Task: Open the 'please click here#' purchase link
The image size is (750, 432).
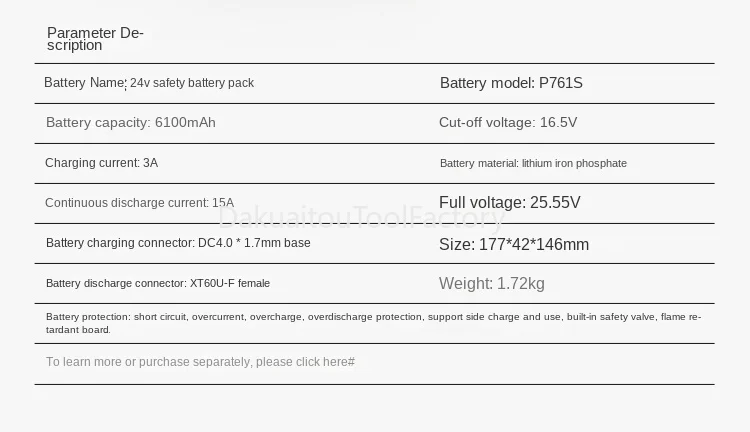Action: pos(305,362)
